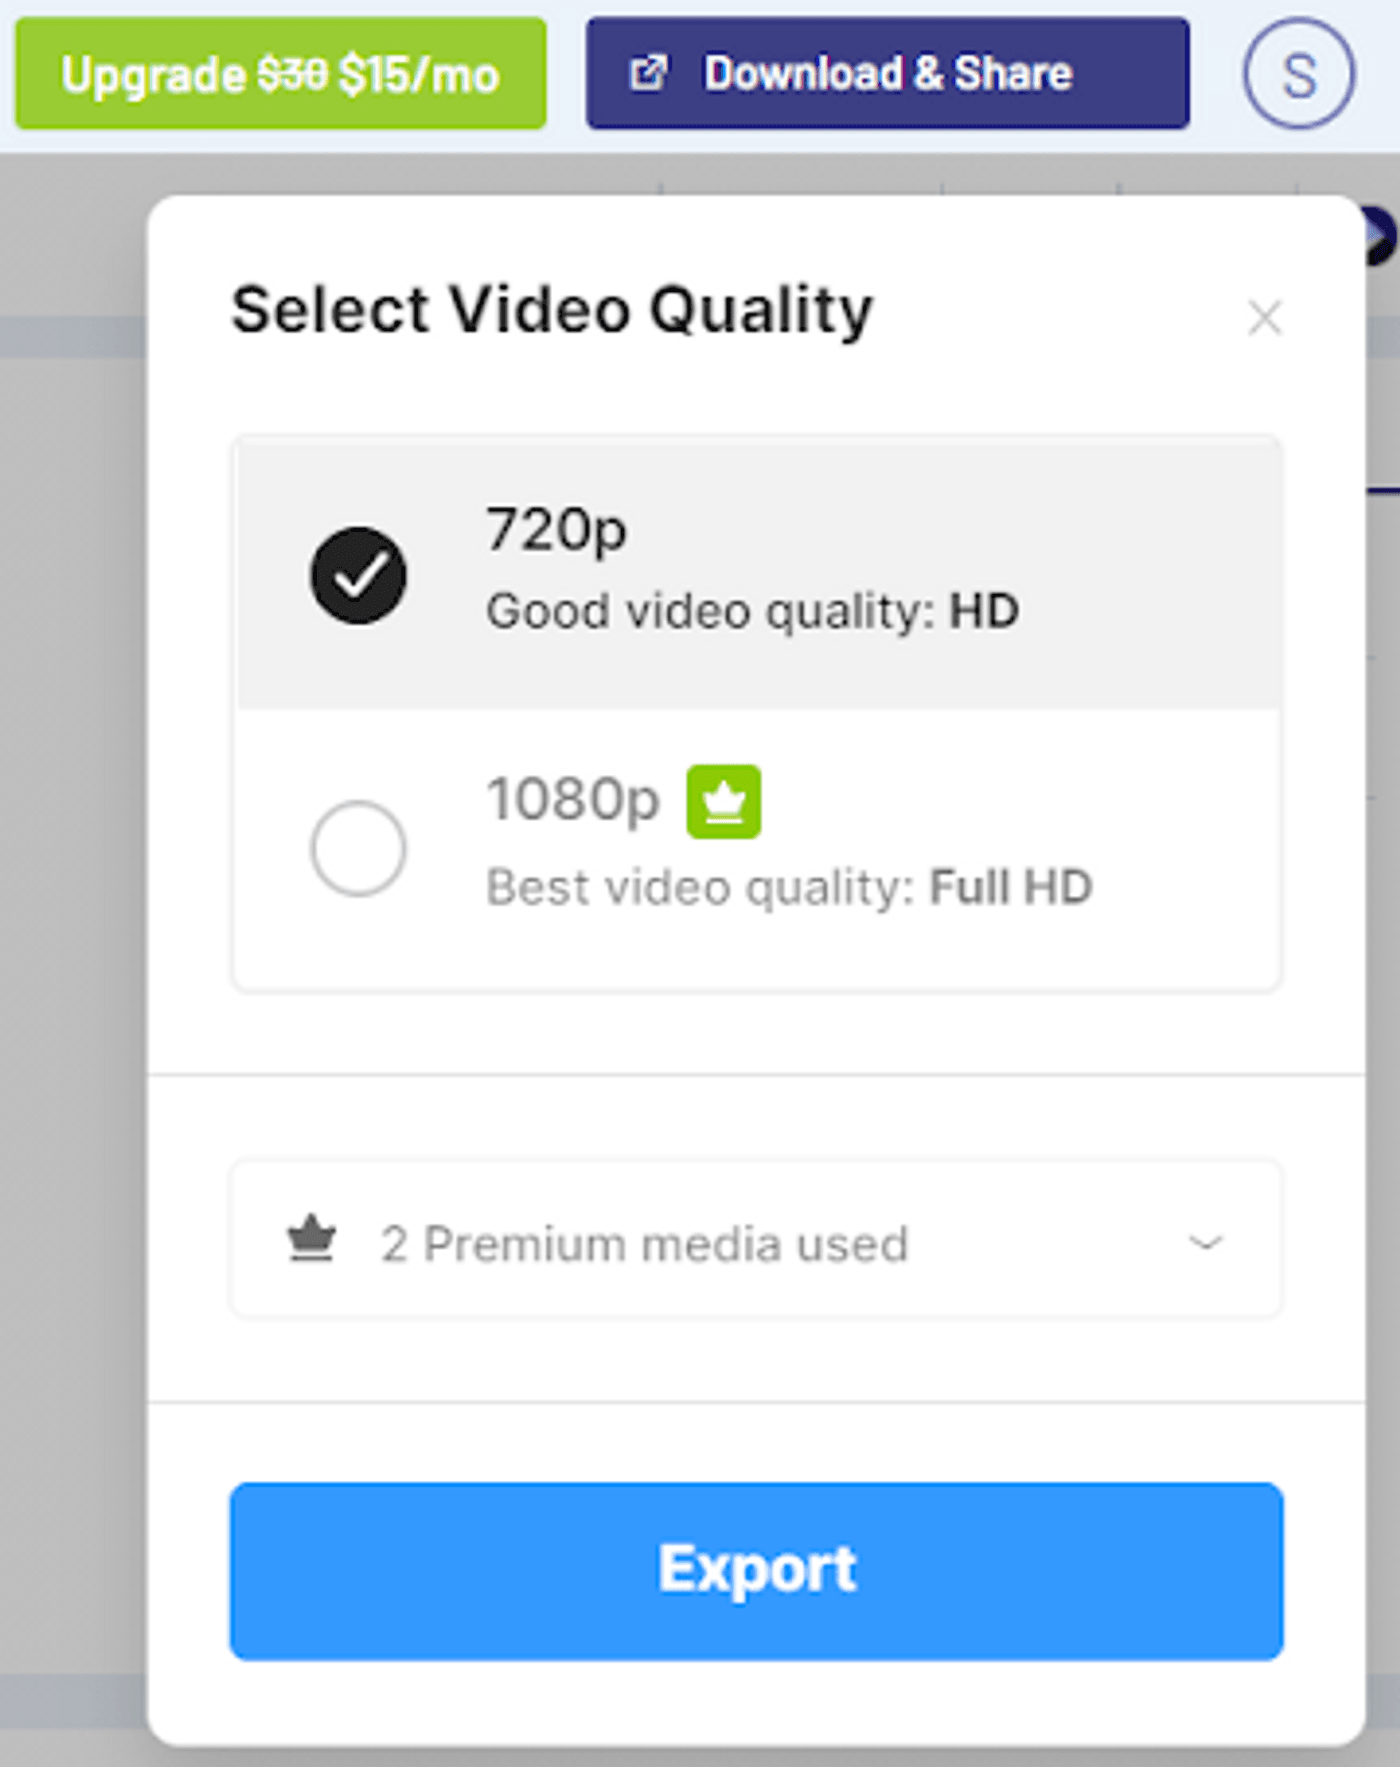Click the crown icon beside Premium media used

[311, 1240]
